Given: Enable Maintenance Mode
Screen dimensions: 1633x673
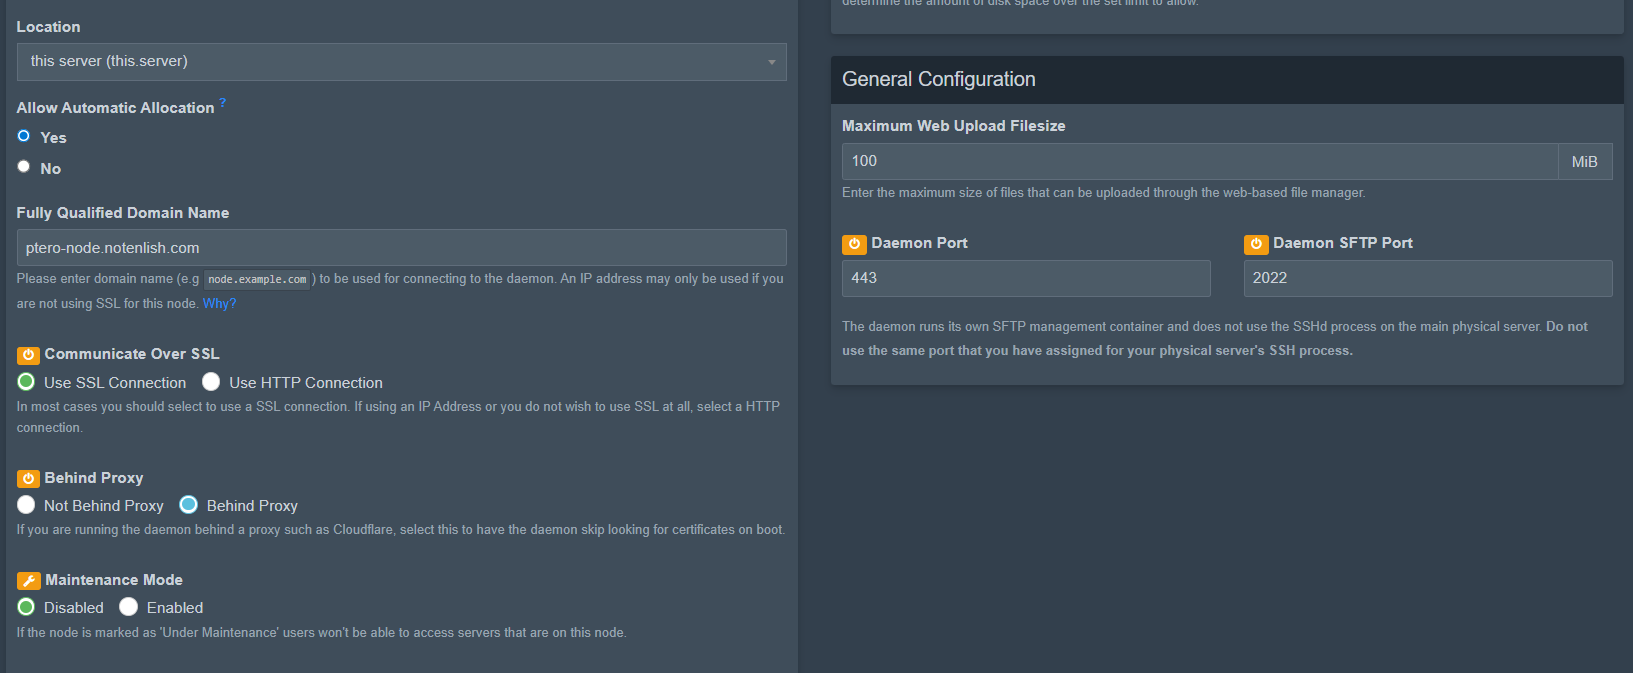Looking at the screenshot, I should [128, 606].
